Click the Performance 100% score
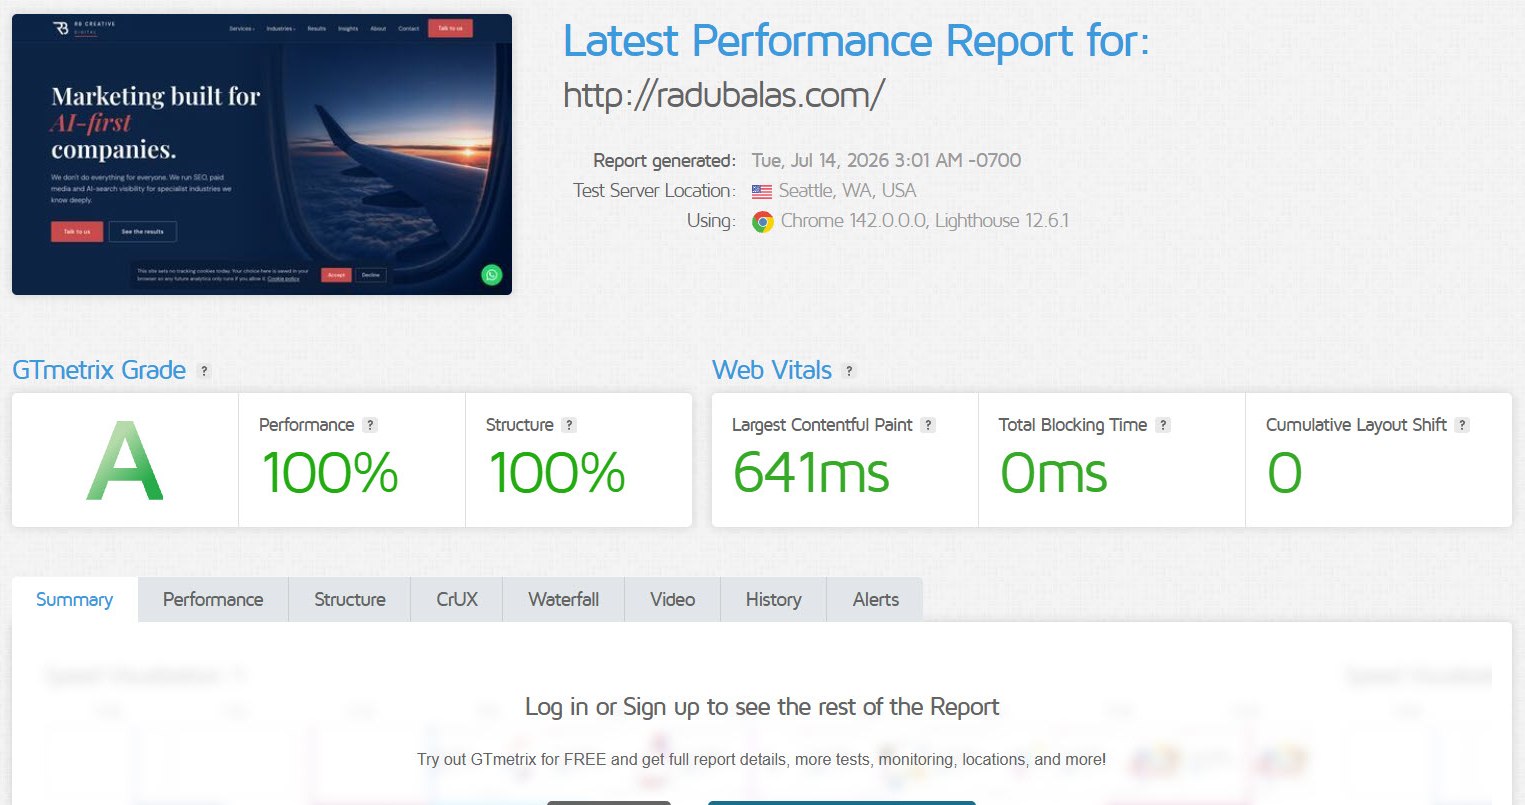 pos(329,473)
